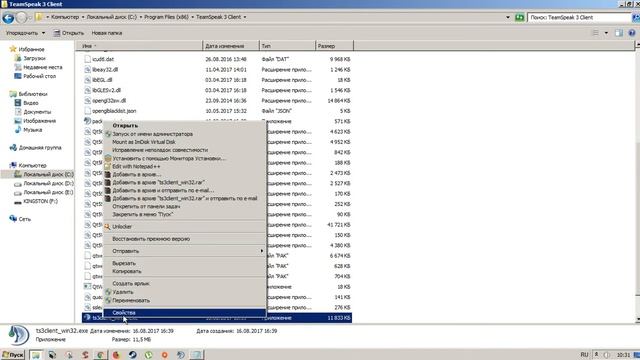
Task: Choose Добавить в архив... menu entry
Action: click(x=184, y=174)
